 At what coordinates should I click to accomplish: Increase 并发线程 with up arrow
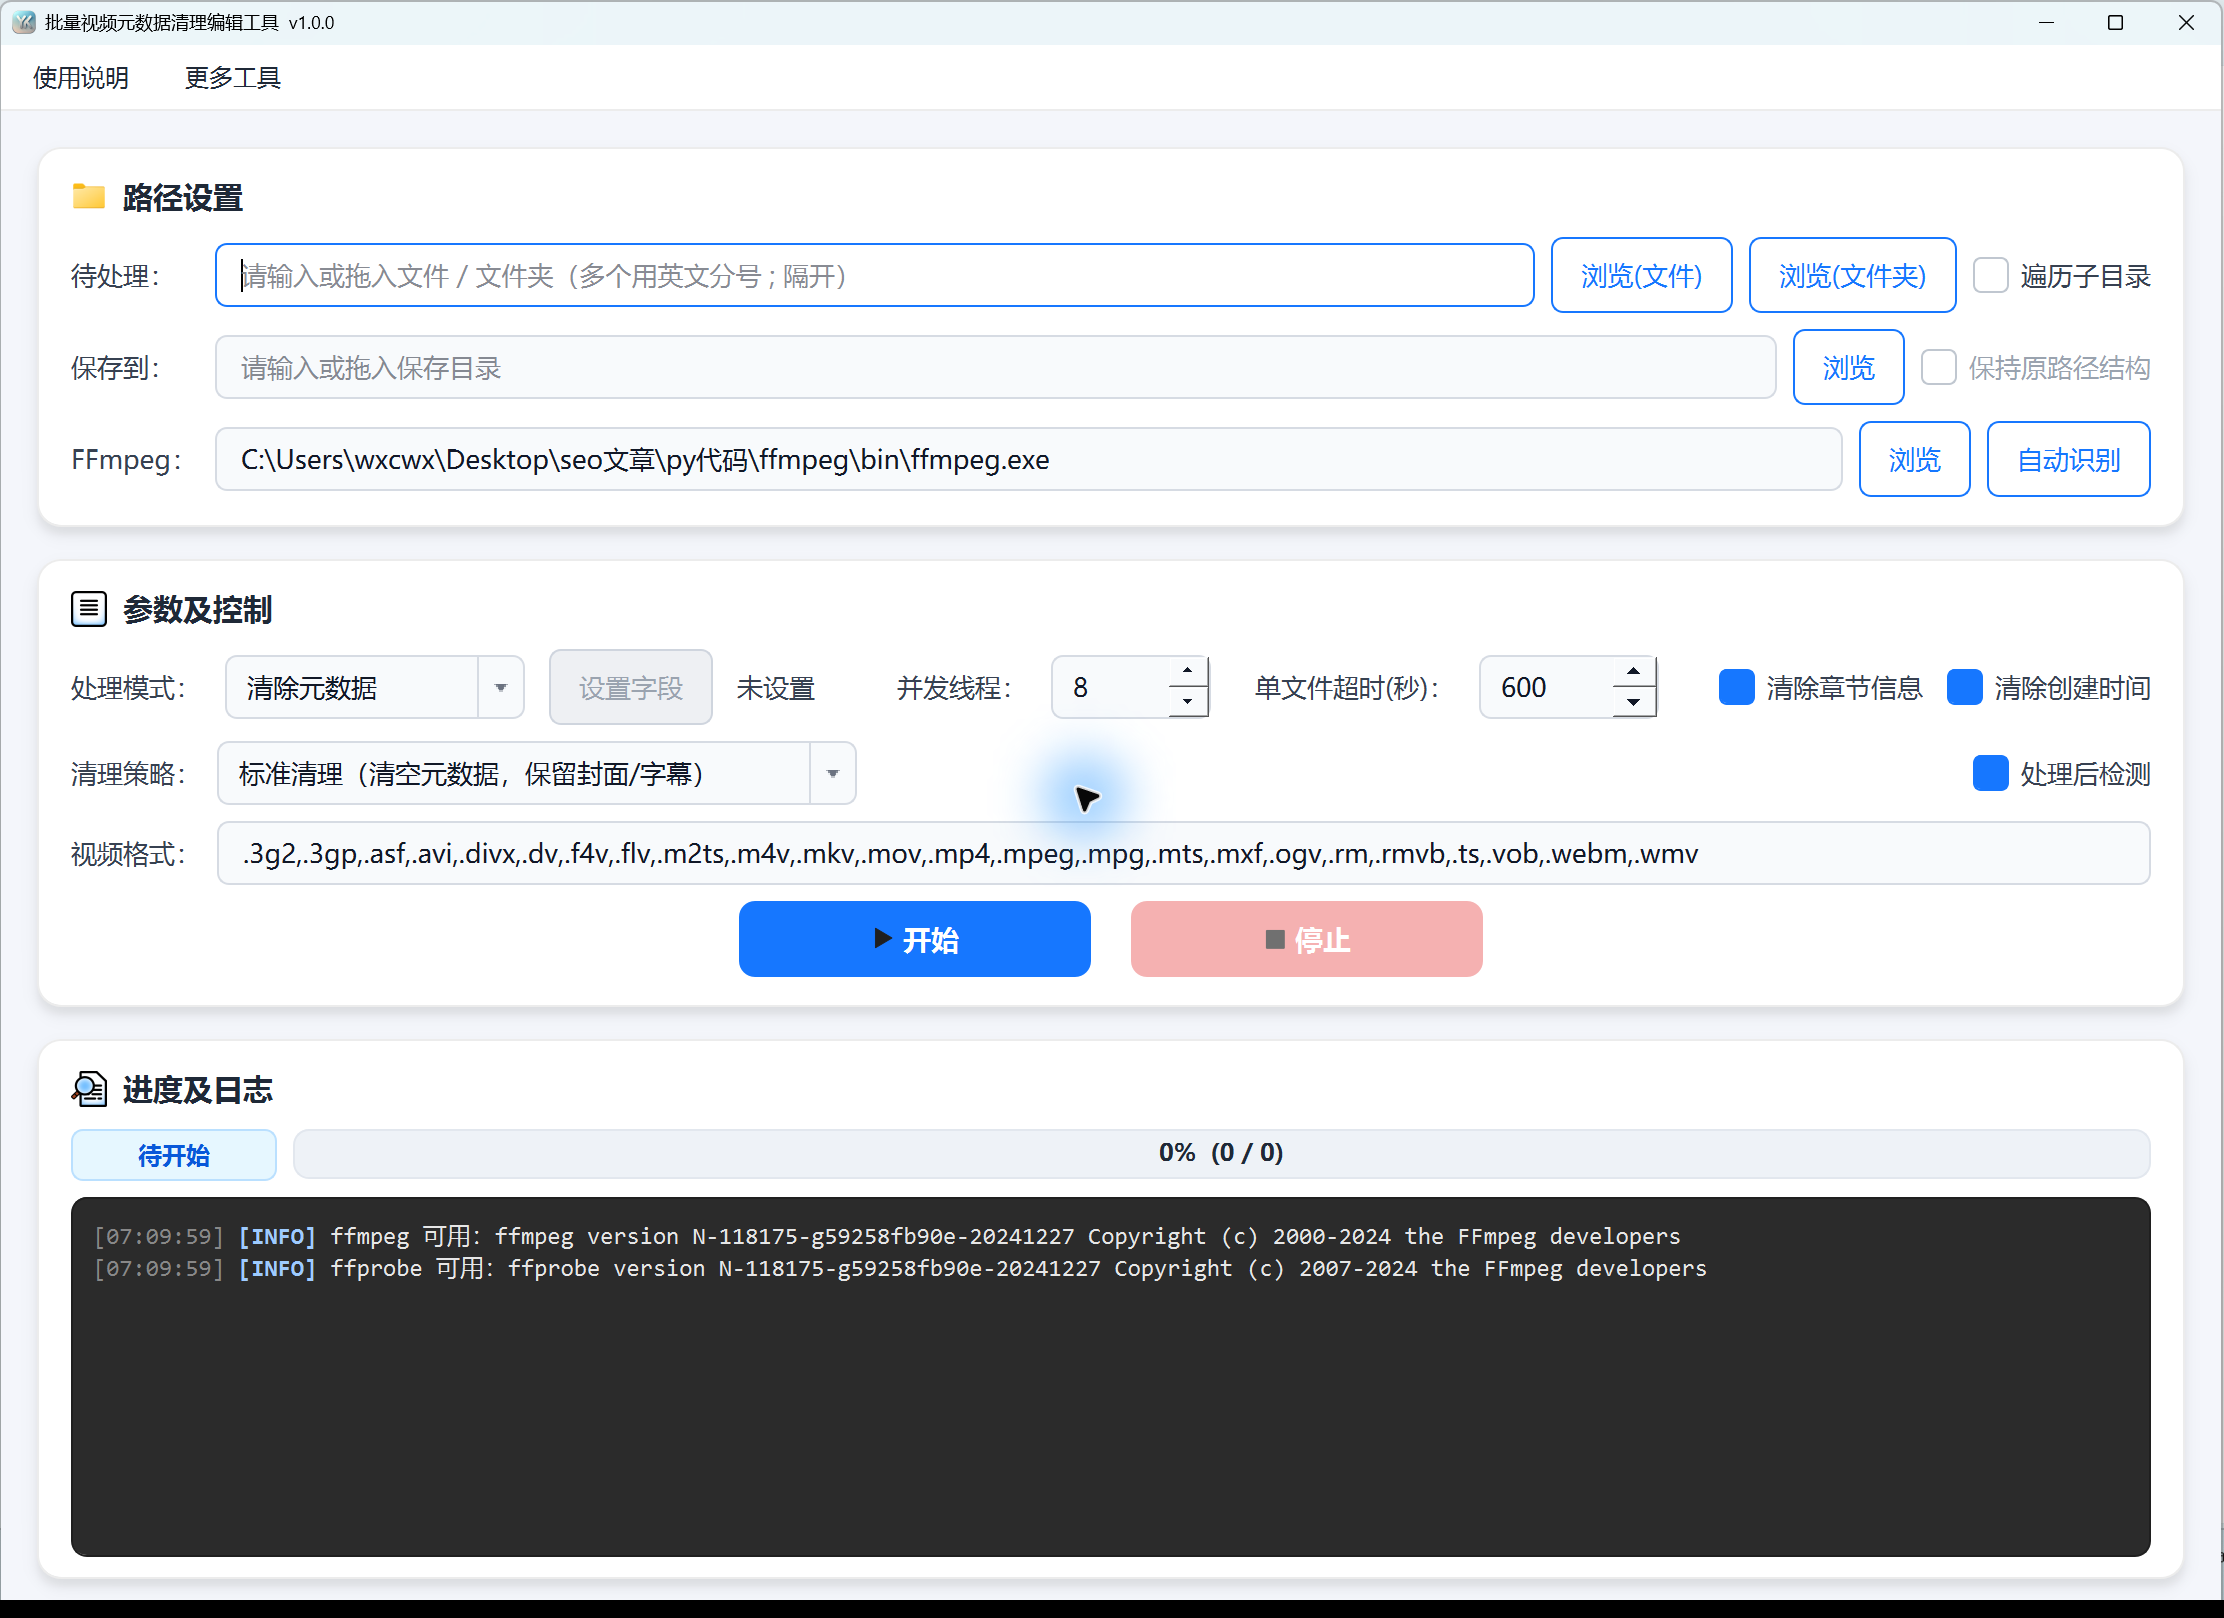point(1187,671)
